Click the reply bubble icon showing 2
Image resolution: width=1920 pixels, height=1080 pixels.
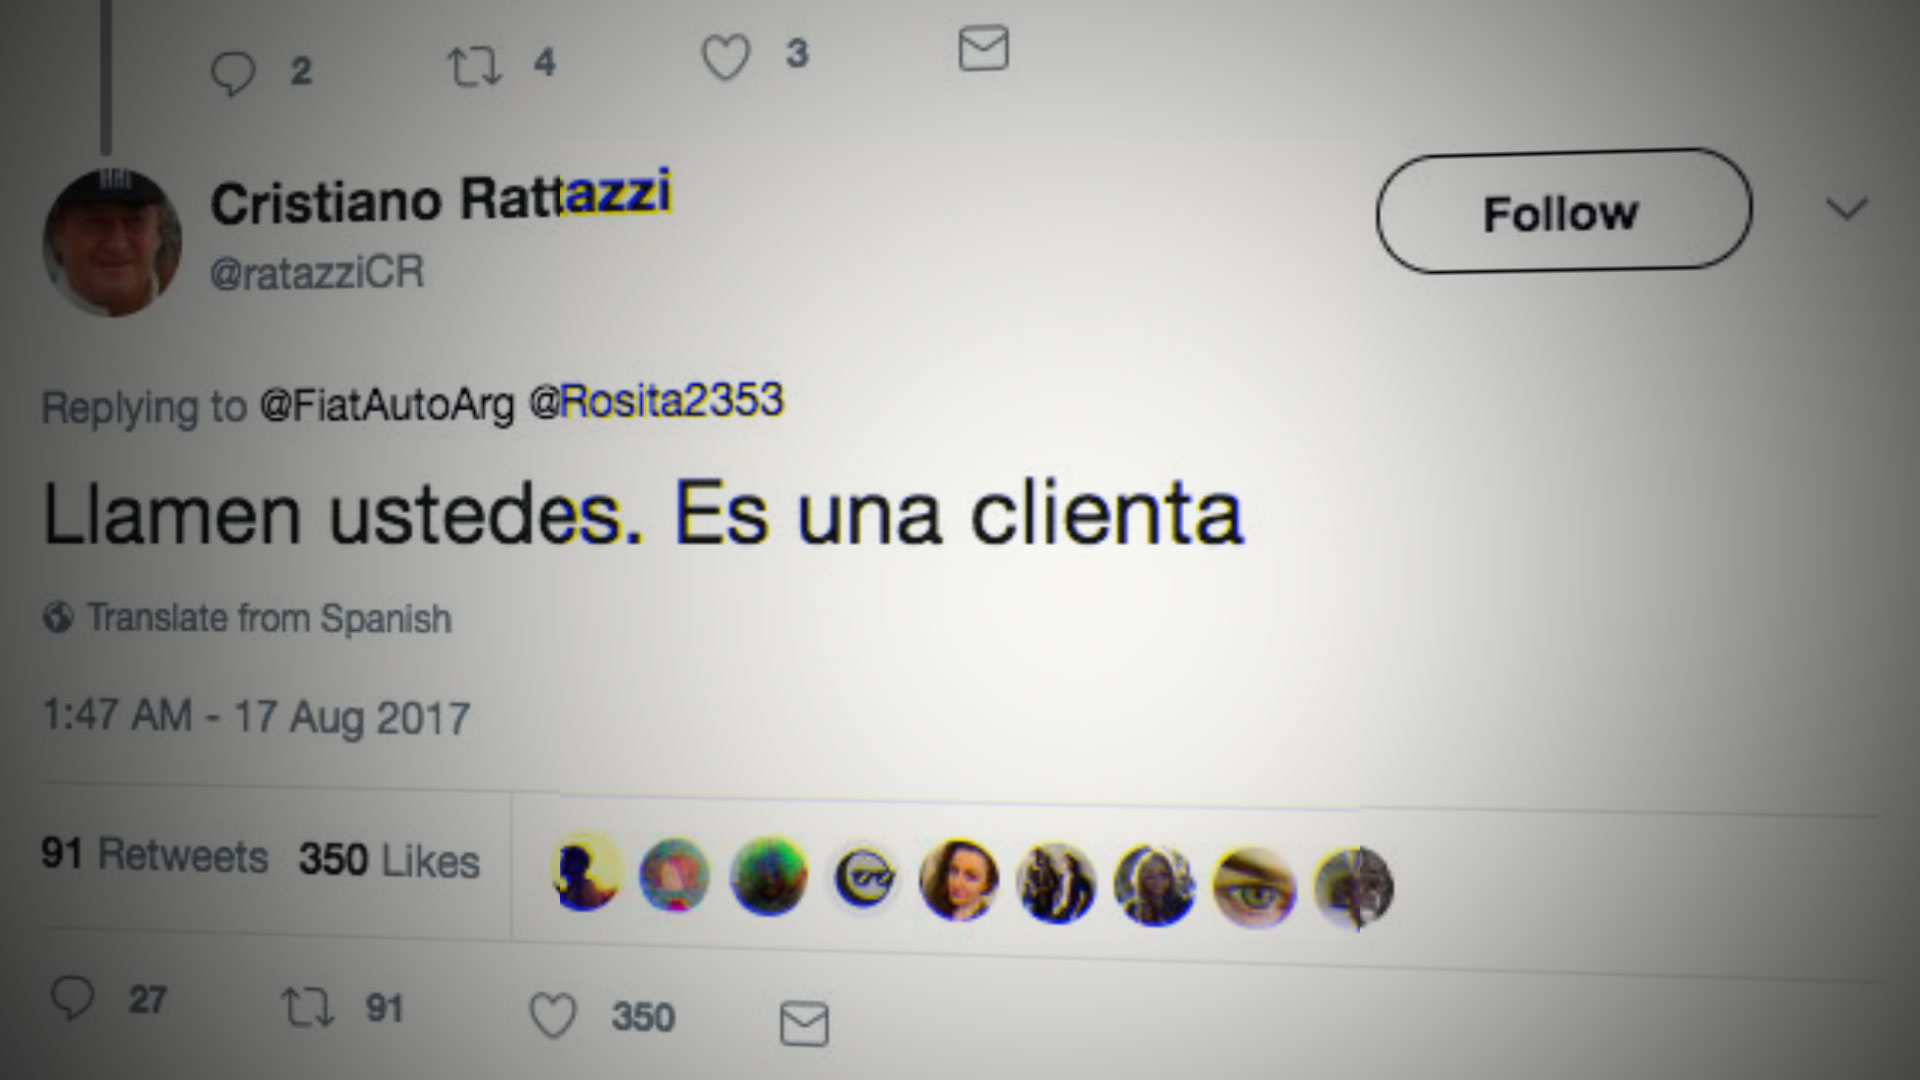click(x=233, y=73)
